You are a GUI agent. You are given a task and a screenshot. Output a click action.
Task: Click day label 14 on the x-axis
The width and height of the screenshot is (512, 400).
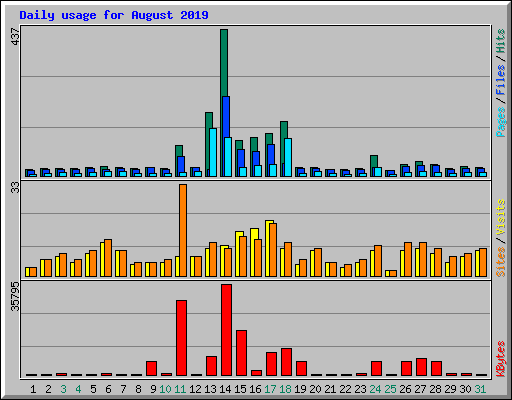[225, 389]
